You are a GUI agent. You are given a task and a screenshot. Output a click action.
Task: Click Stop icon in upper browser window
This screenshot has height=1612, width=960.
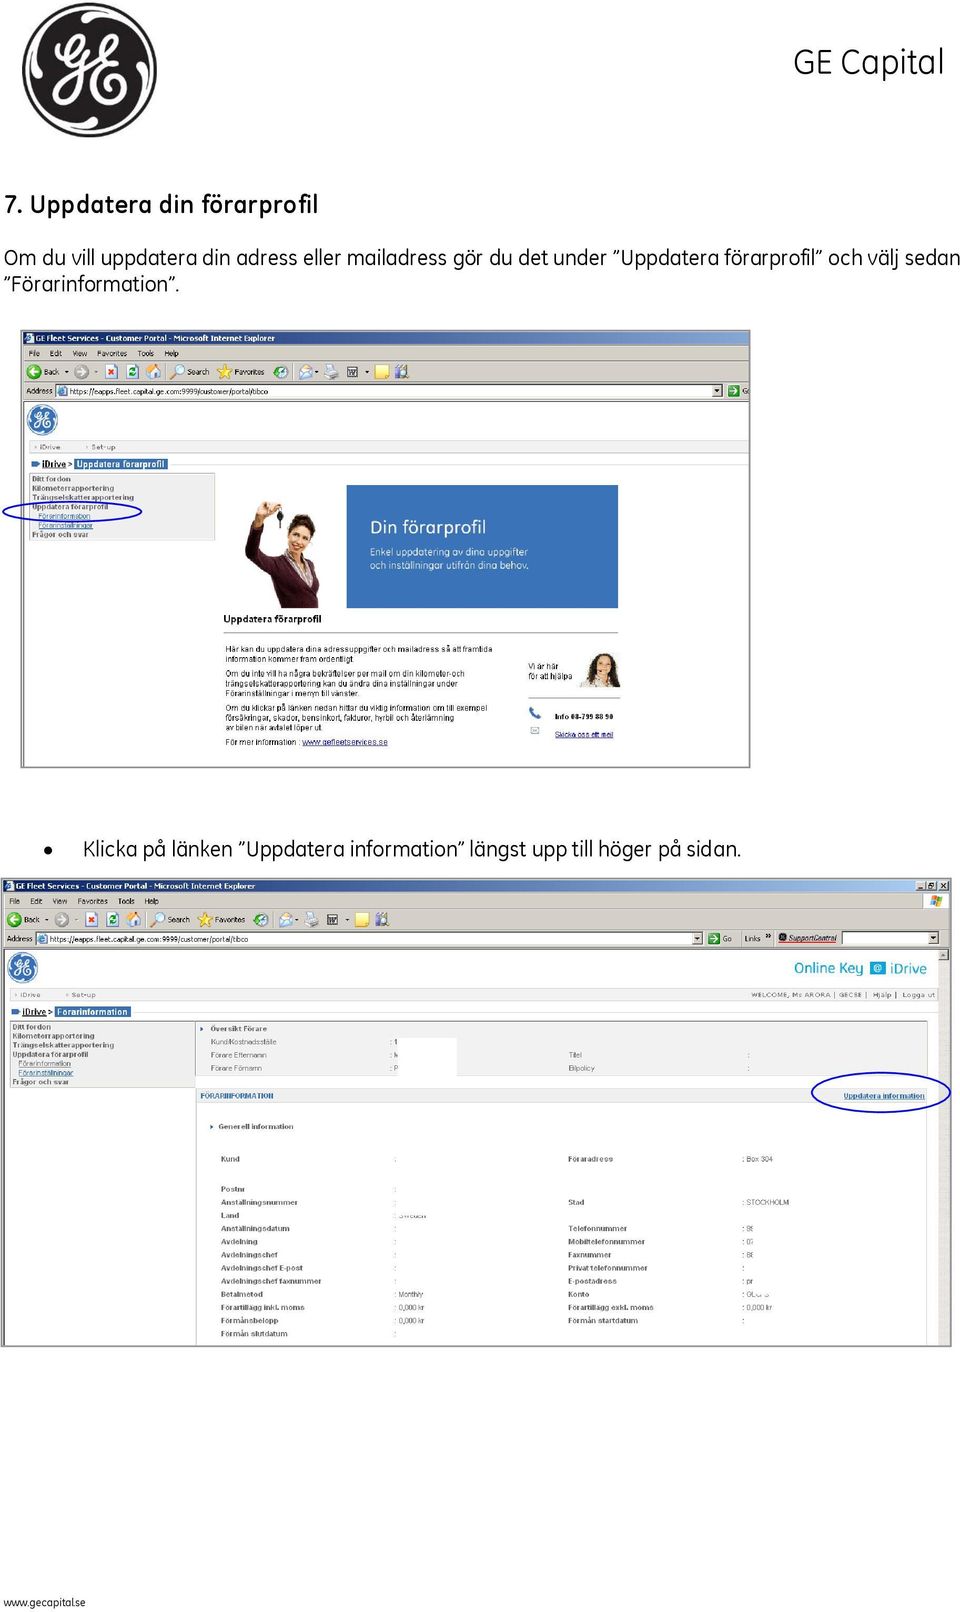click(x=112, y=372)
